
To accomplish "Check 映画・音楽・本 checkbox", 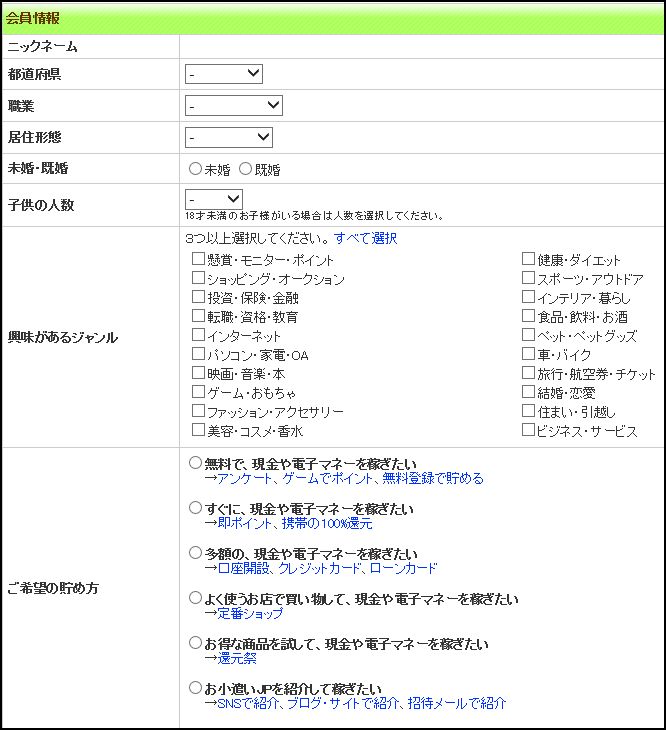I will tap(198, 373).
